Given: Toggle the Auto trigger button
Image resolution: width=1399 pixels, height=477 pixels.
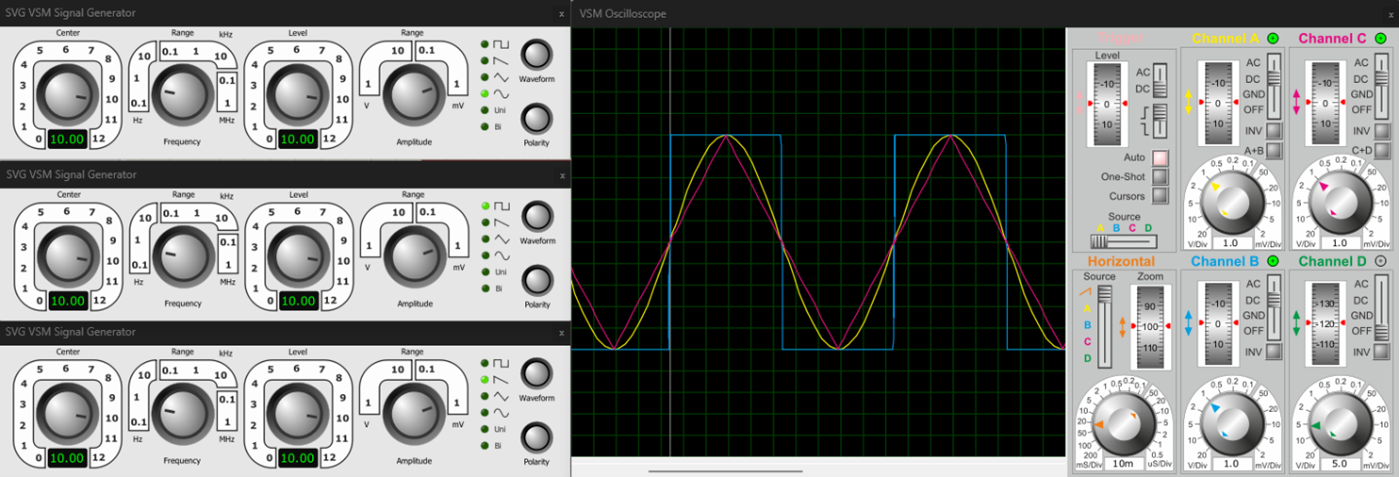Looking at the screenshot, I should (x=1161, y=158).
